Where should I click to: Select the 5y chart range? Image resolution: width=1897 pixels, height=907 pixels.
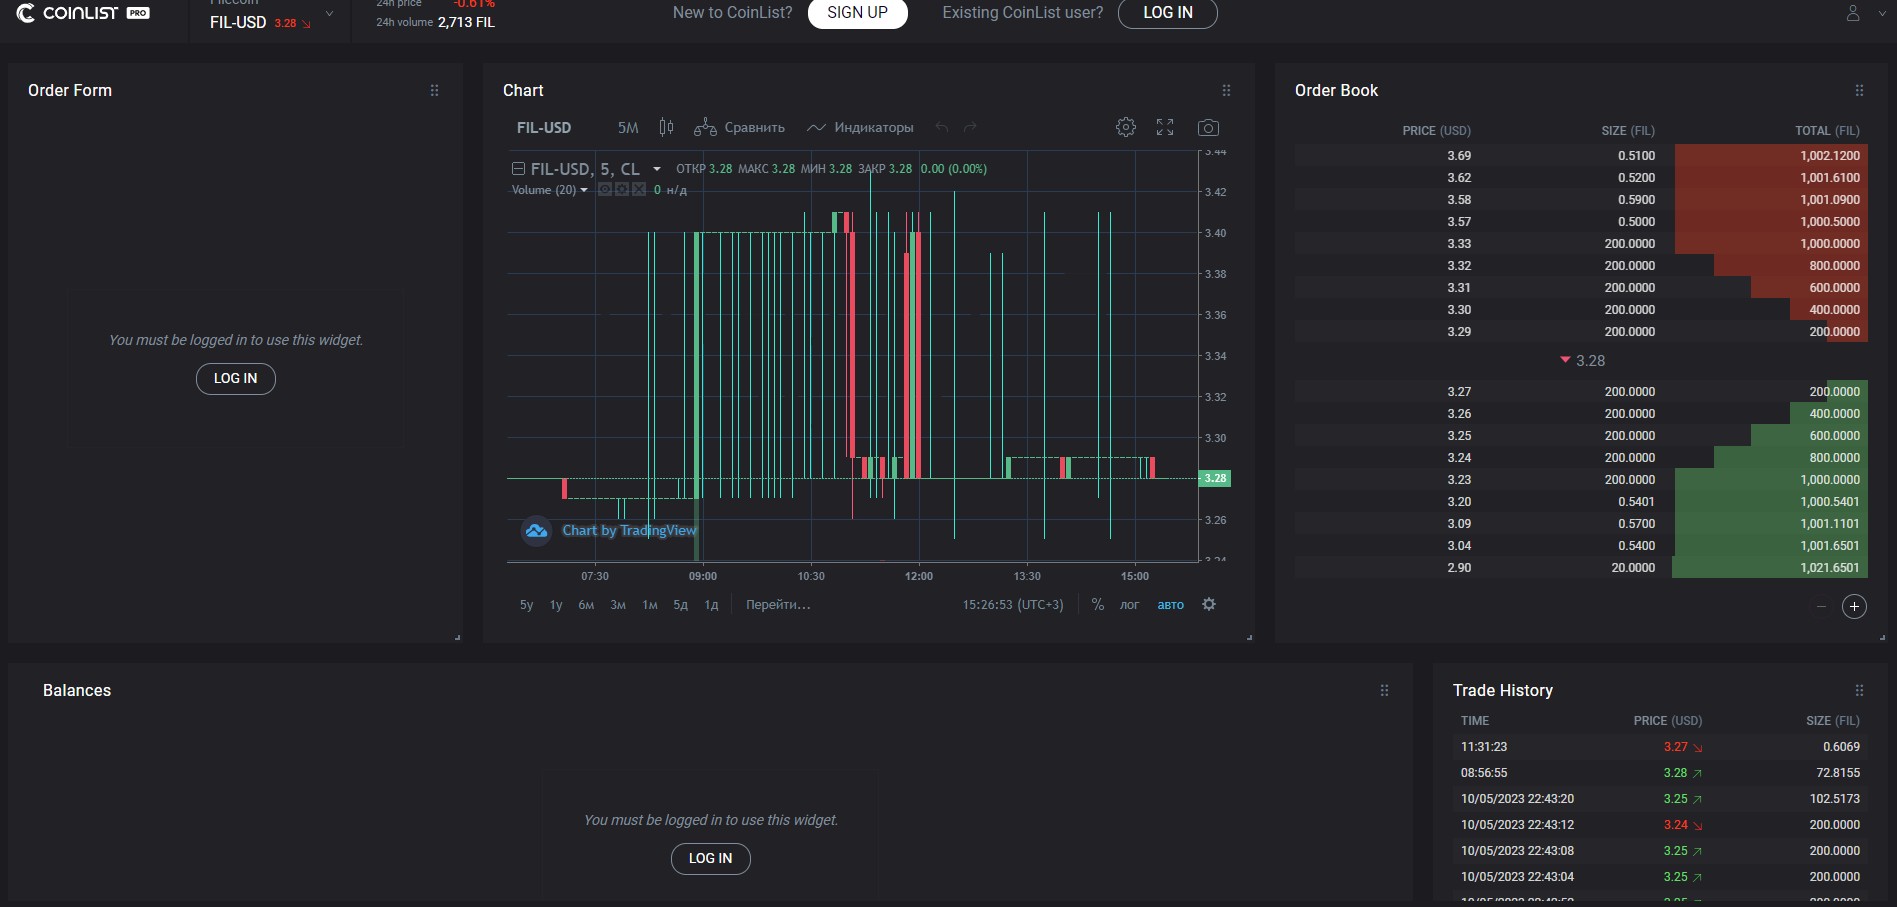click(x=526, y=605)
